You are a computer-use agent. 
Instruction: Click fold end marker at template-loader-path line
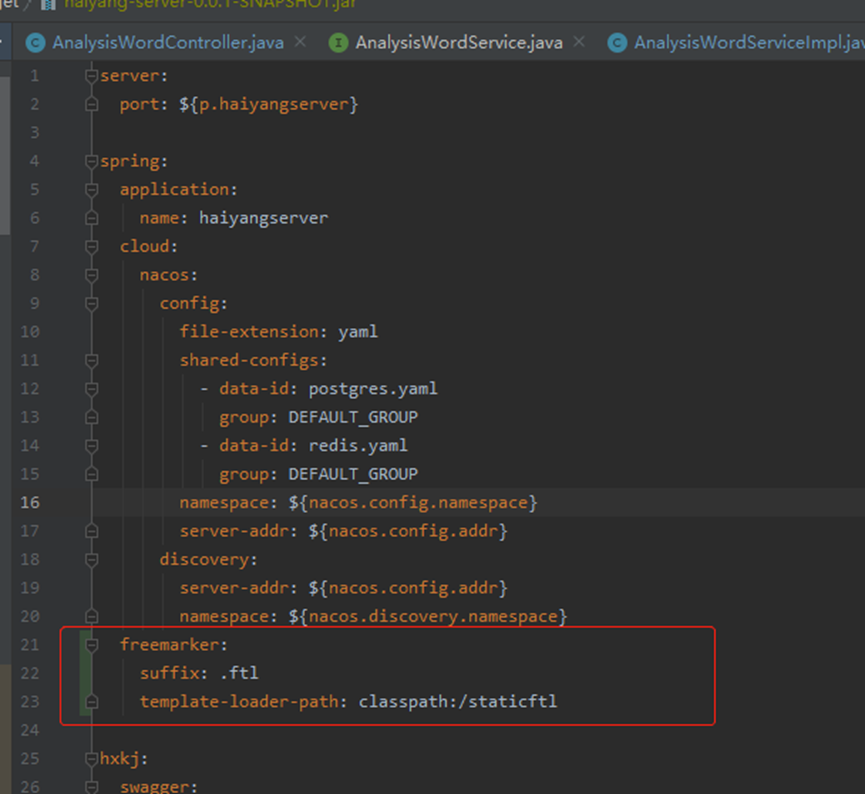(92, 702)
